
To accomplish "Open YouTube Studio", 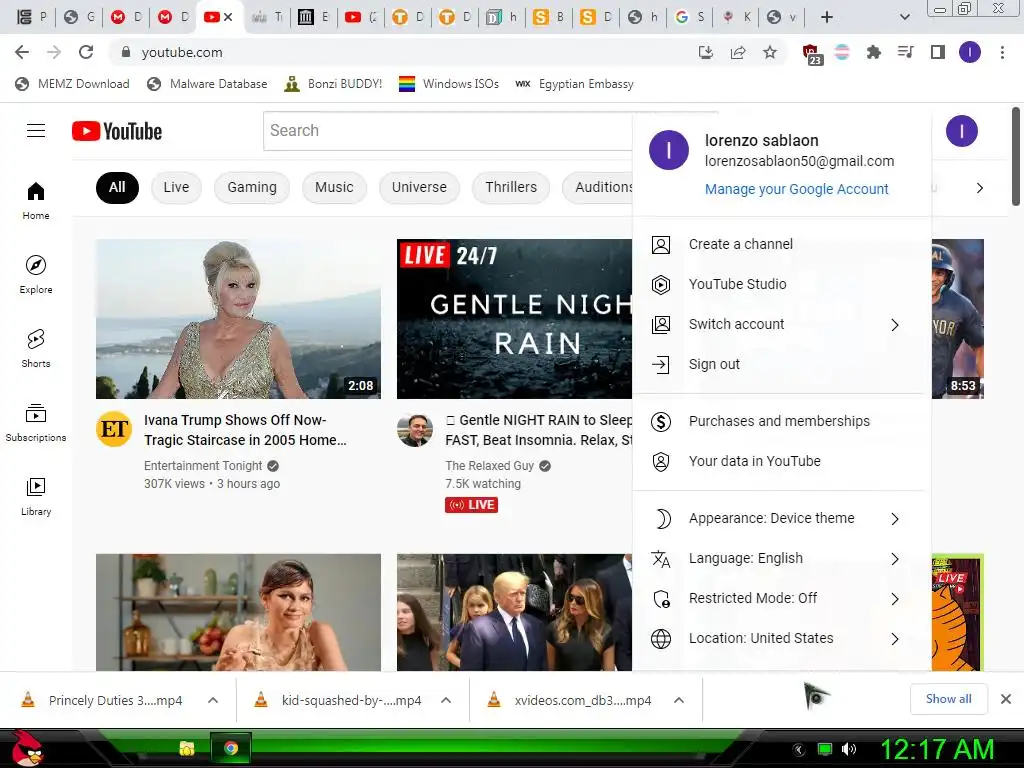I will (782, 285).
